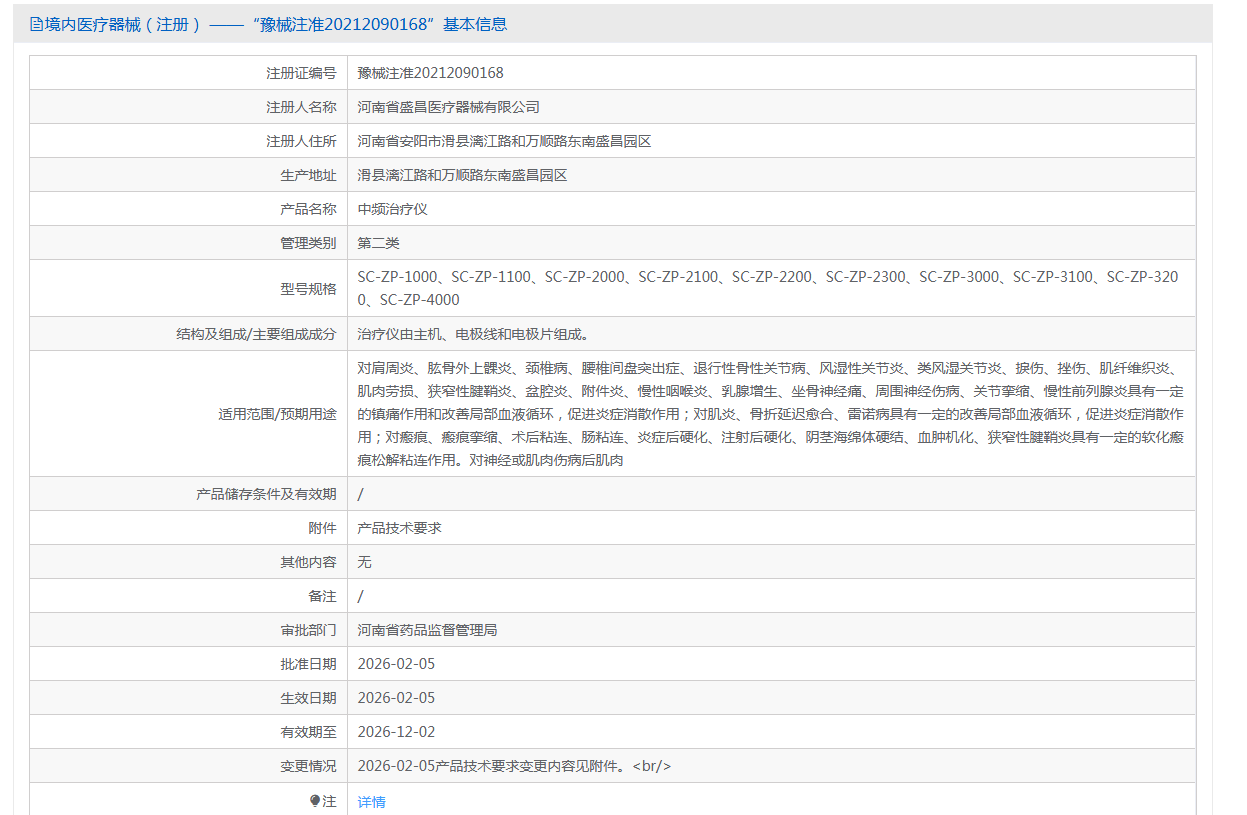Screen dimensions: 1247x815
Task: Select the text 2026-02-05产品技术要求变更内容见附件。
Action: pyautogui.click(x=492, y=766)
